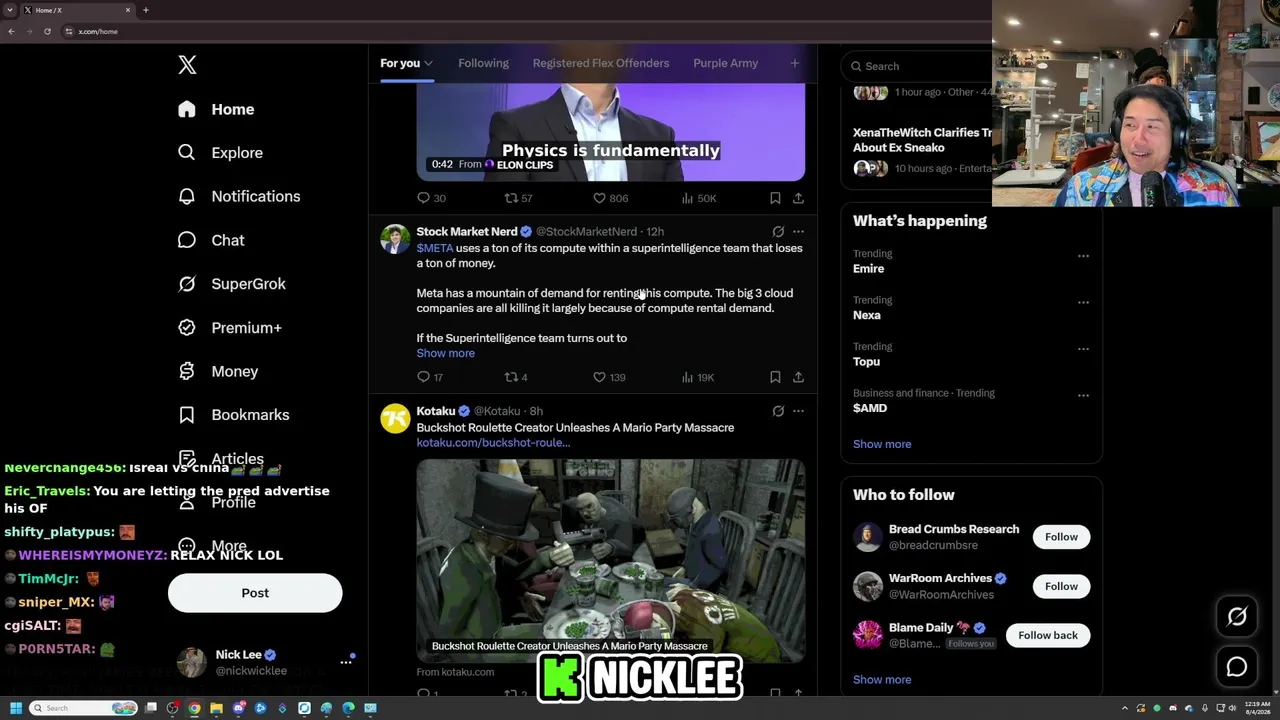Add a new timeline tab with plus icon
Screen dimensions: 1280x720
click(x=795, y=63)
